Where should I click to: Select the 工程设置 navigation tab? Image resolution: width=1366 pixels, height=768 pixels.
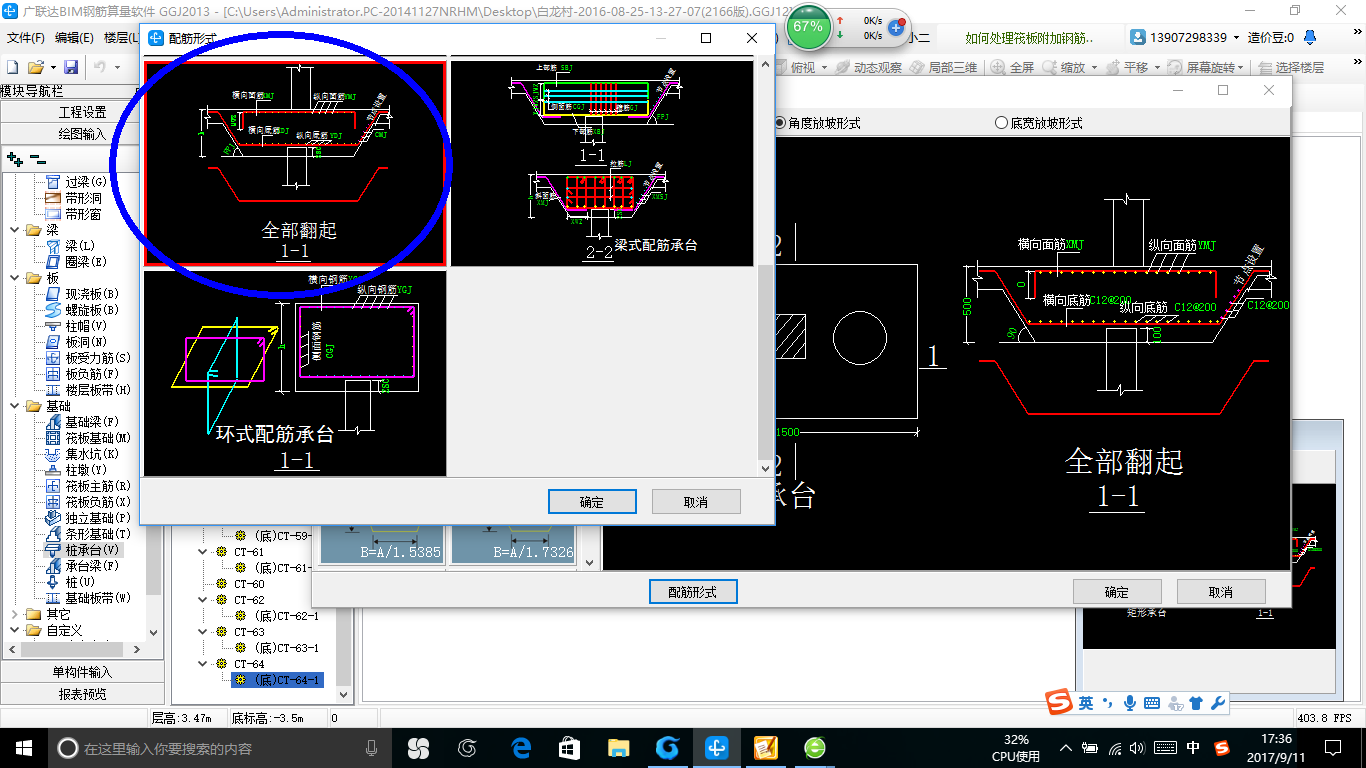coord(82,112)
